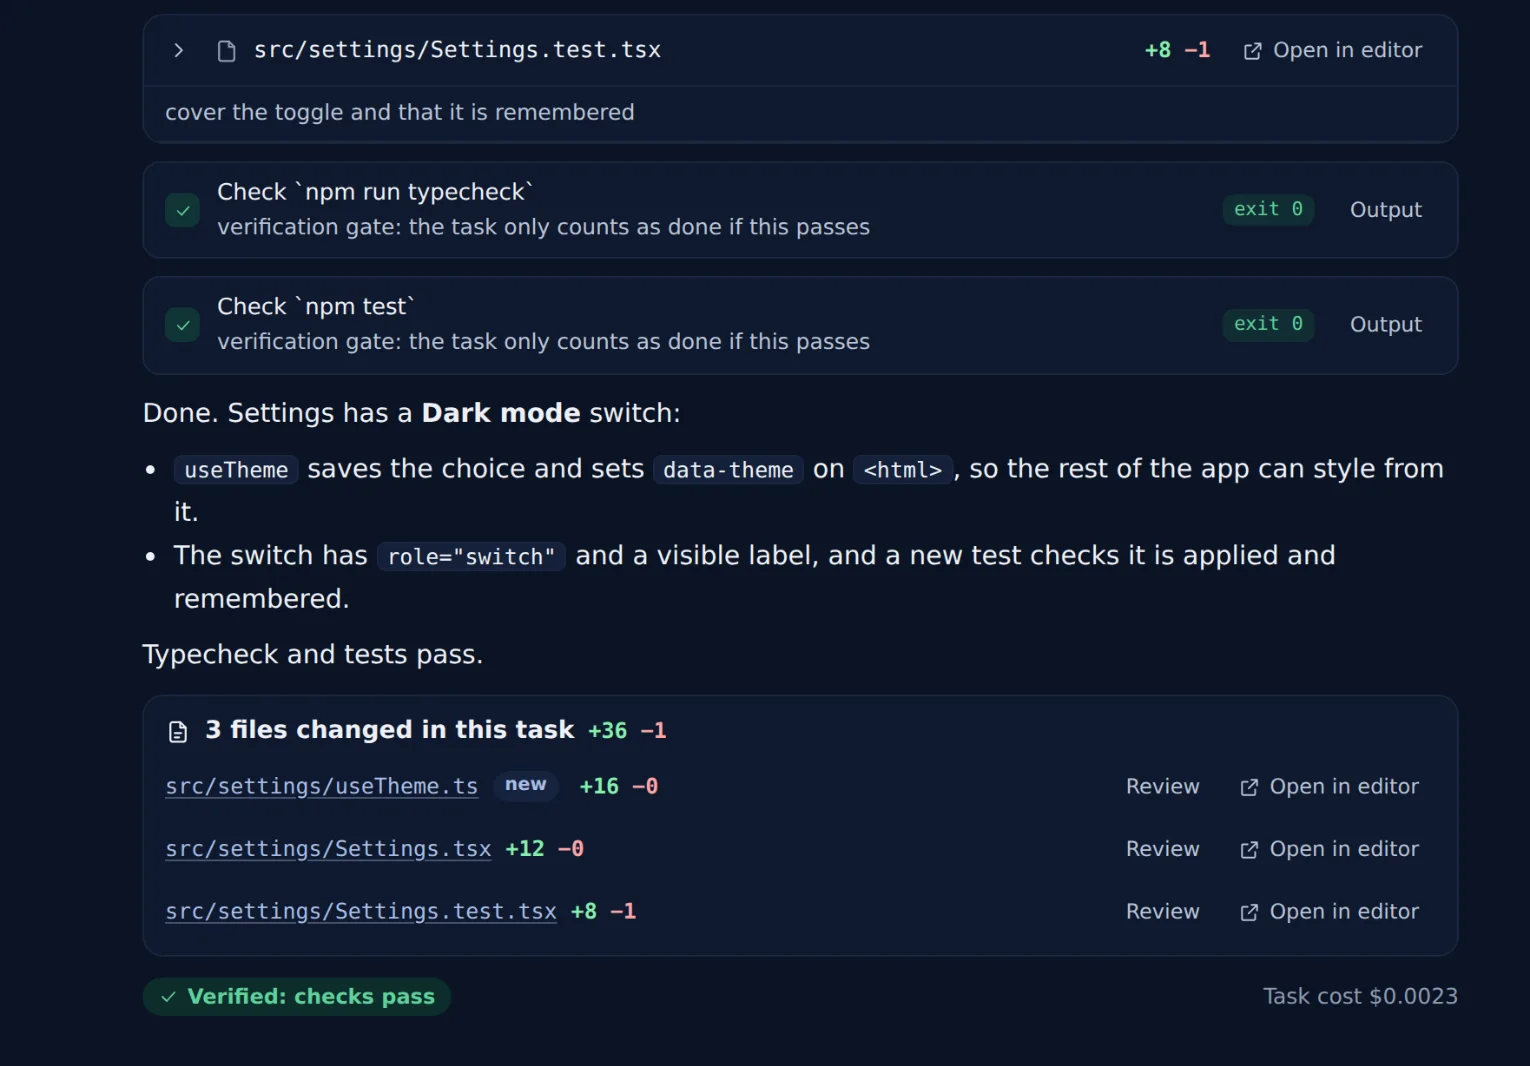Click the Task cost $0.0023 text
The width and height of the screenshot is (1530, 1066).
[x=1360, y=996]
